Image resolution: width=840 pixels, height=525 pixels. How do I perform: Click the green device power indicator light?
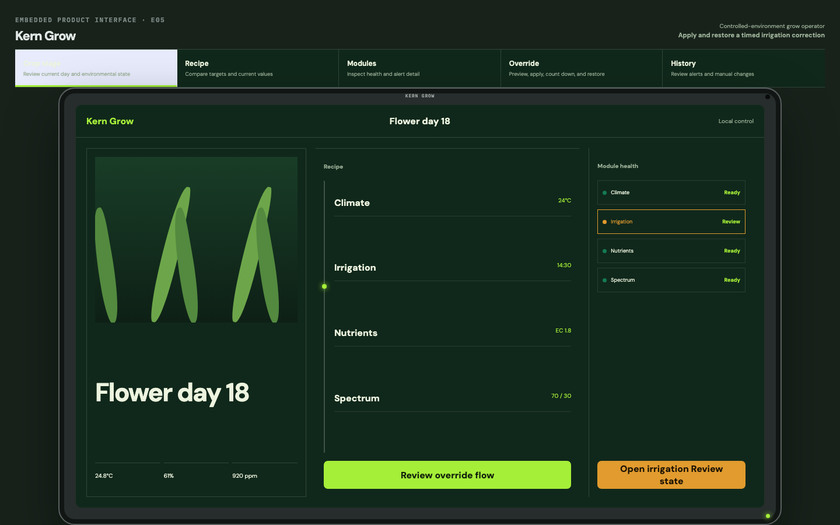pyautogui.click(x=768, y=516)
